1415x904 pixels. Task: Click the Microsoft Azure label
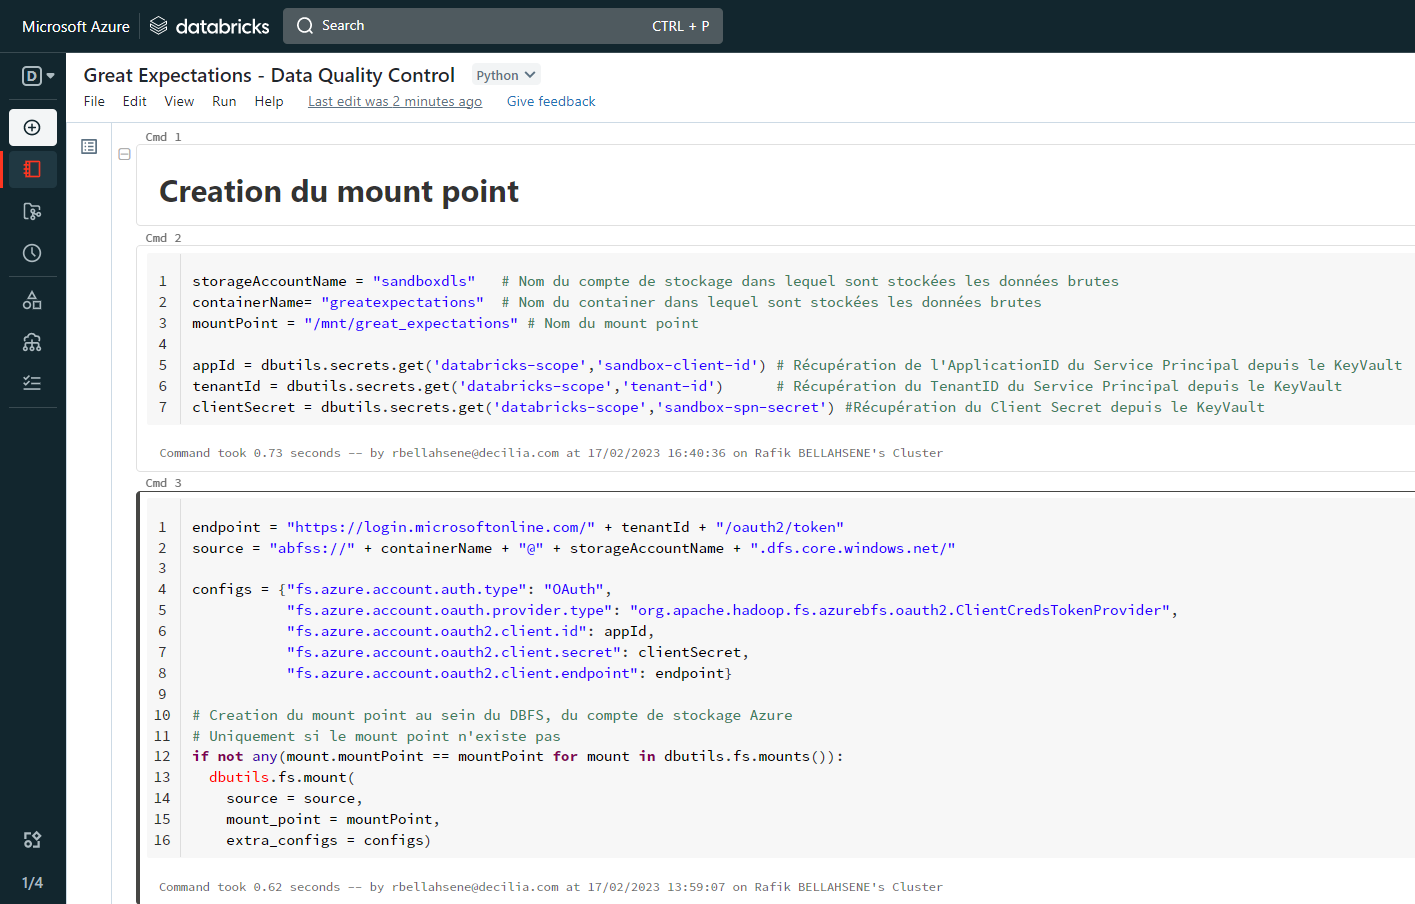pyautogui.click(x=76, y=27)
